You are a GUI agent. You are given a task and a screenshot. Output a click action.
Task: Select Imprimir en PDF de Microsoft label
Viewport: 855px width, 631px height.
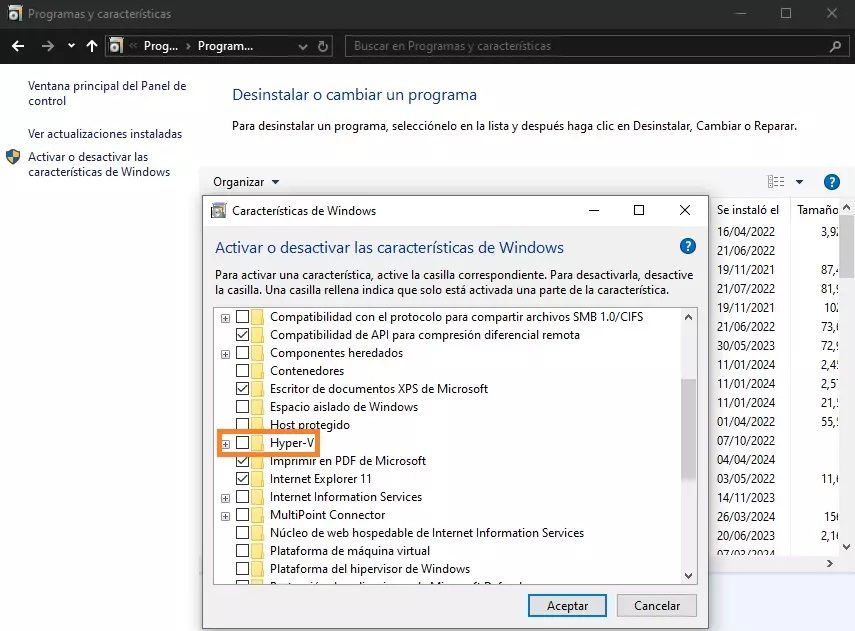[x=348, y=461]
